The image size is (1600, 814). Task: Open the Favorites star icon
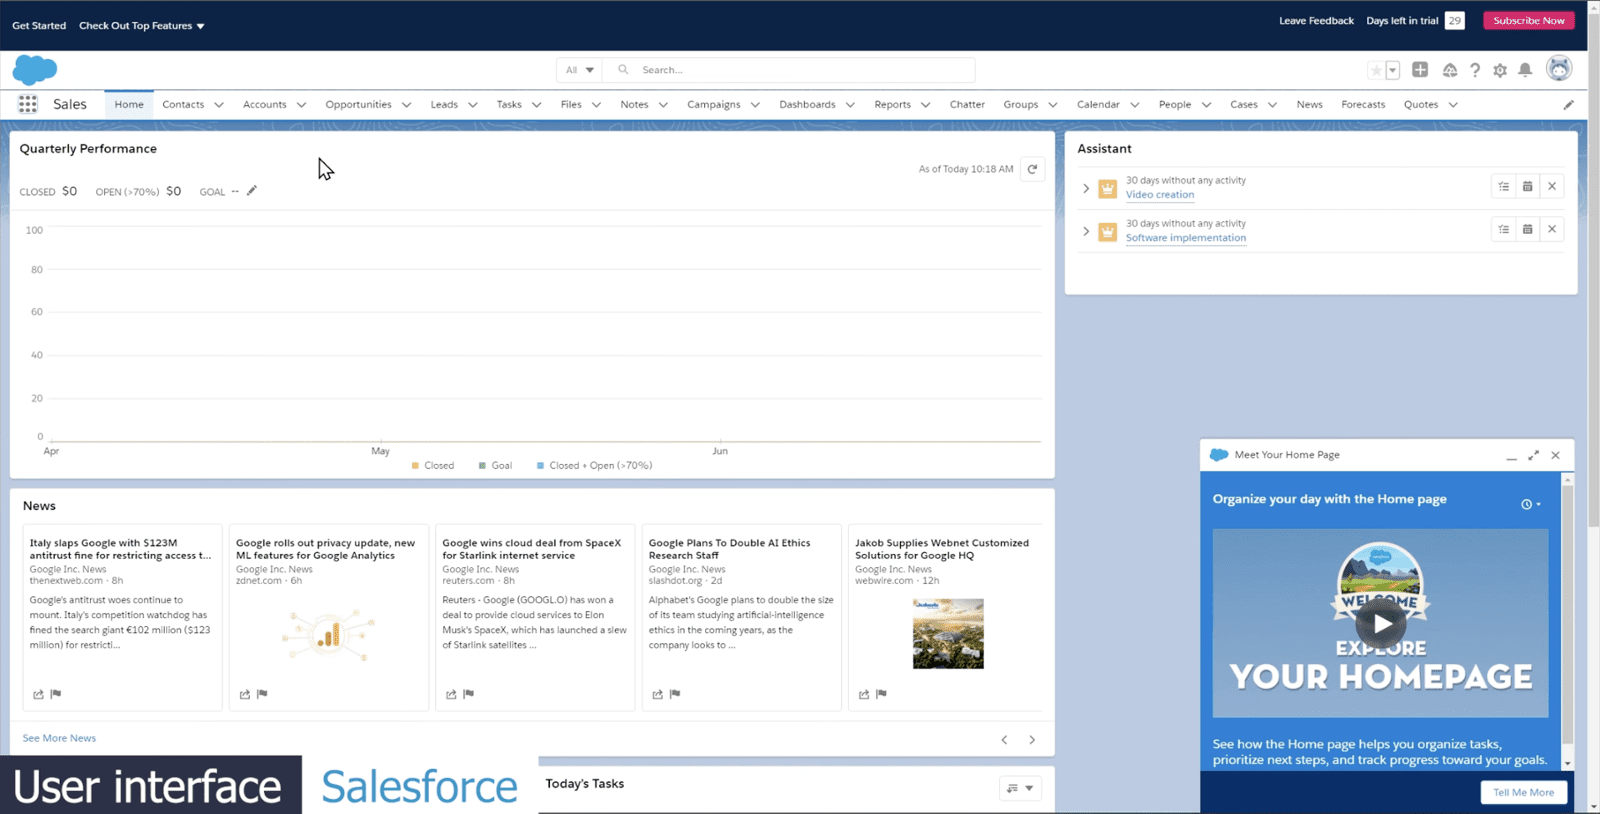(1376, 70)
